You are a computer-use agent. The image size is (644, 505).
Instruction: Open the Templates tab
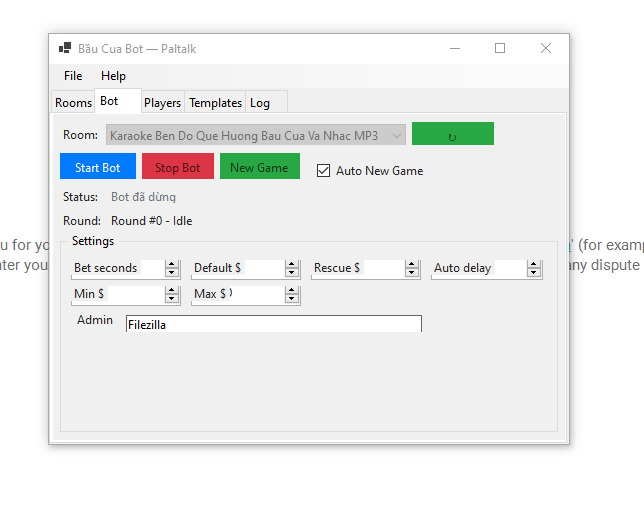215,102
